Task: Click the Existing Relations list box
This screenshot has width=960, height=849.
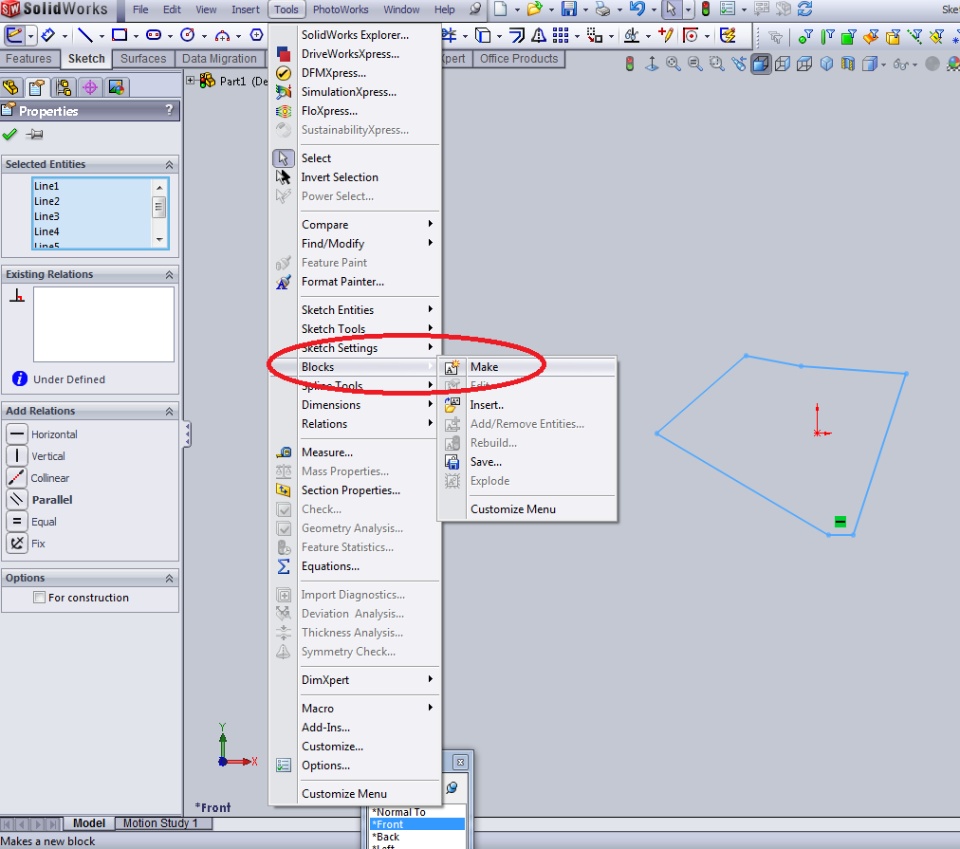Action: tap(103, 324)
